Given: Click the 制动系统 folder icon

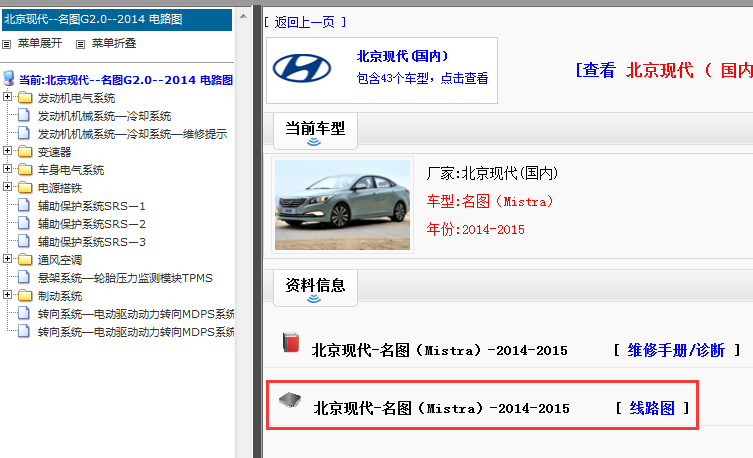Looking at the screenshot, I should click(25, 296).
